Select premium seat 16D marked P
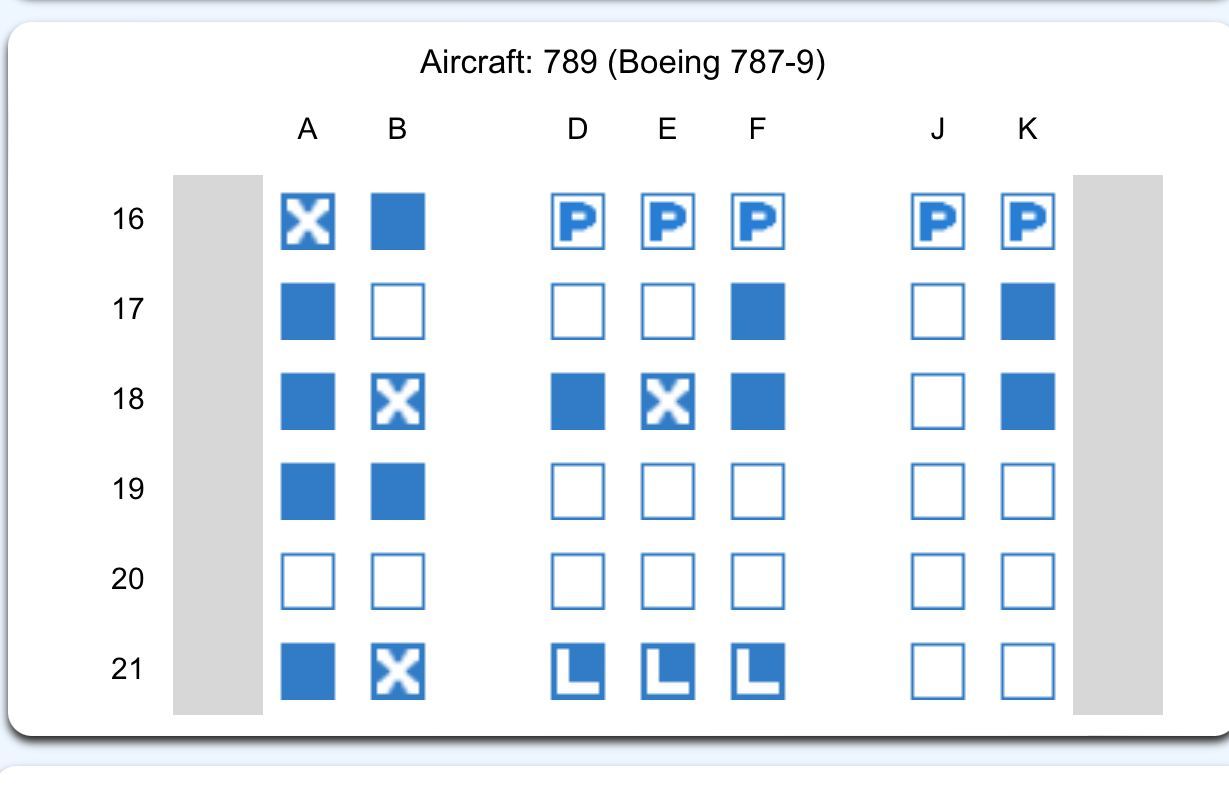 [x=577, y=221]
